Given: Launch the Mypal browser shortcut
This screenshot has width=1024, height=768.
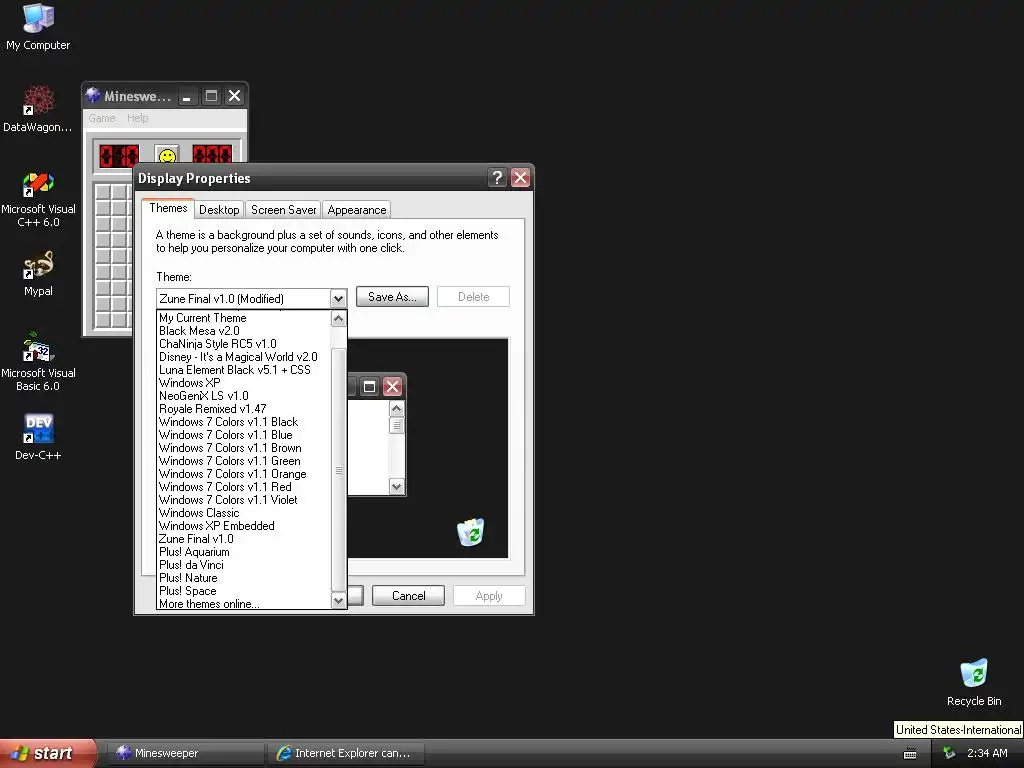Looking at the screenshot, I should [x=38, y=274].
